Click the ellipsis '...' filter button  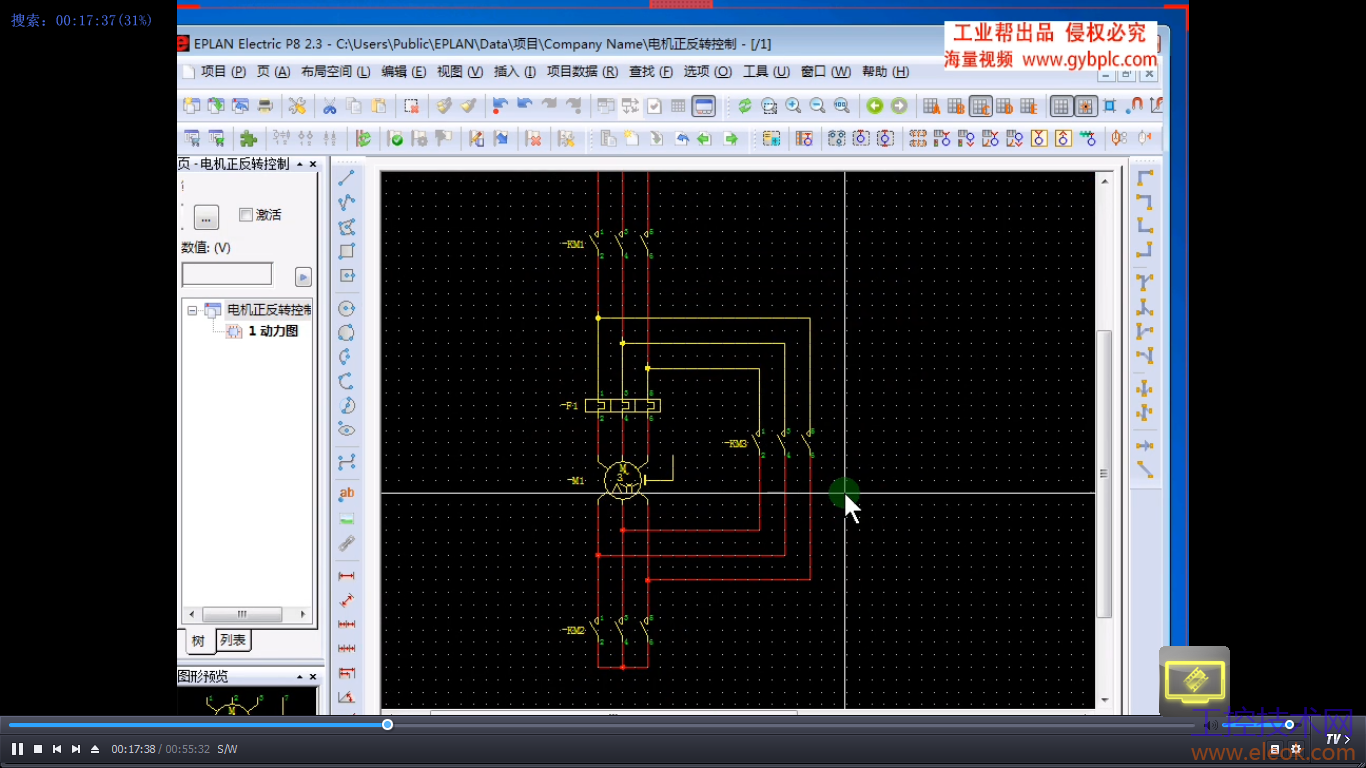coord(206,219)
